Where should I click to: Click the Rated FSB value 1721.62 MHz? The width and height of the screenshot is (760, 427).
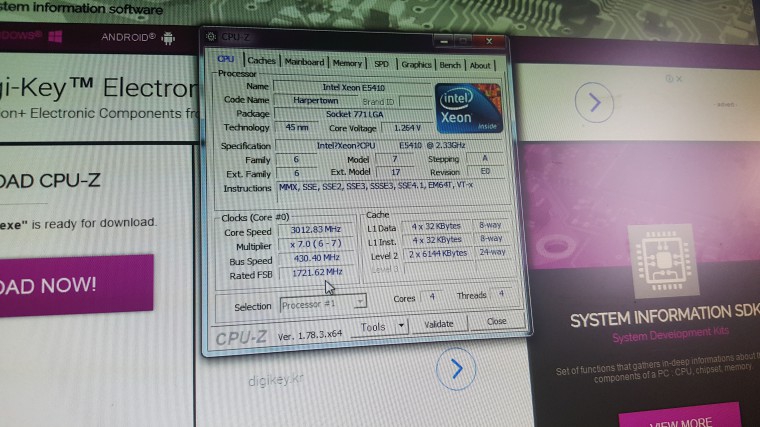click(317, 272)
